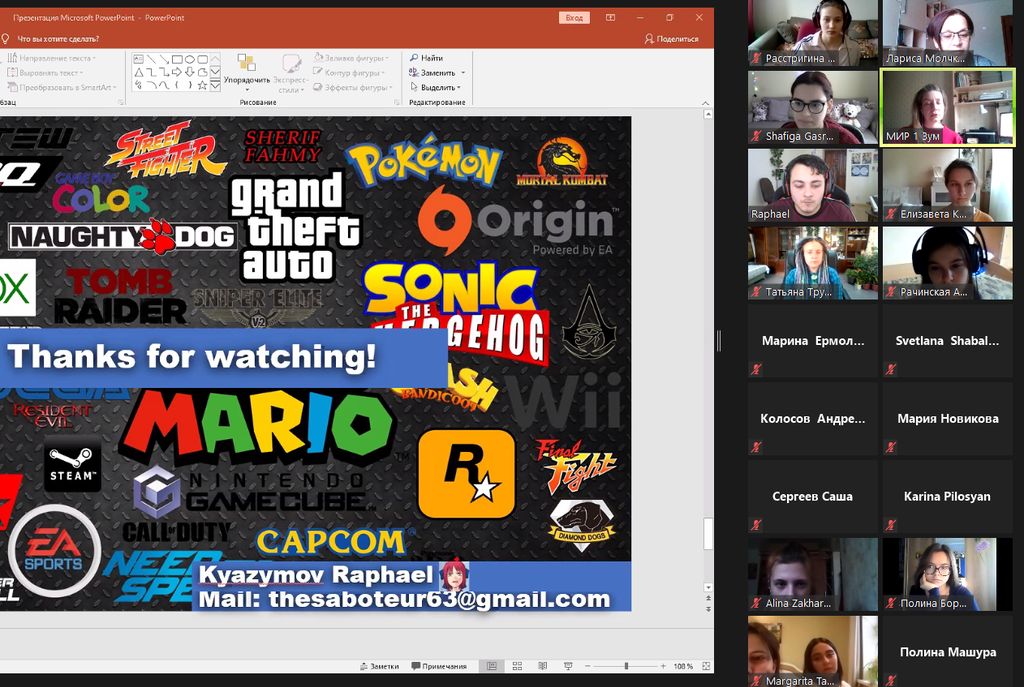Choose the Down Arrow block shape
This screenshot has height=687, width=1024.
[189, 72]
